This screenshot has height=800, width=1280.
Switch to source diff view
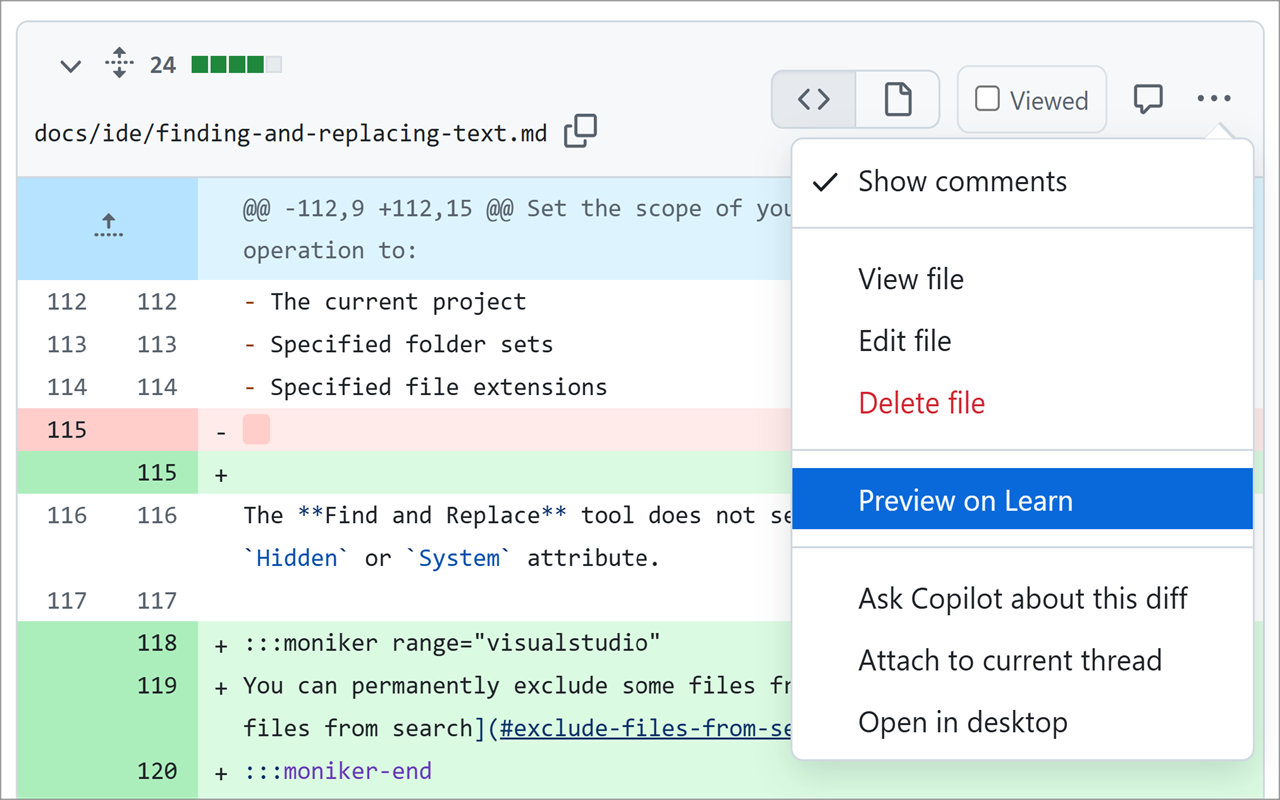point(814,99)
